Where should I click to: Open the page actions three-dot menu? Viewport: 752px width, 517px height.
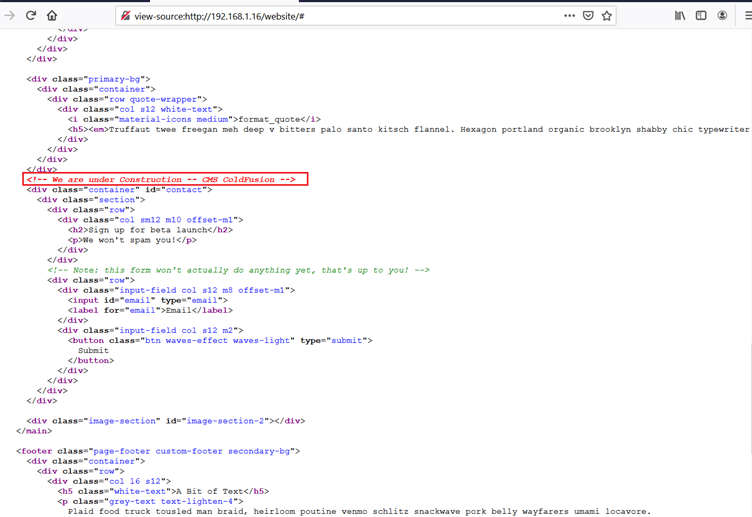569,15
